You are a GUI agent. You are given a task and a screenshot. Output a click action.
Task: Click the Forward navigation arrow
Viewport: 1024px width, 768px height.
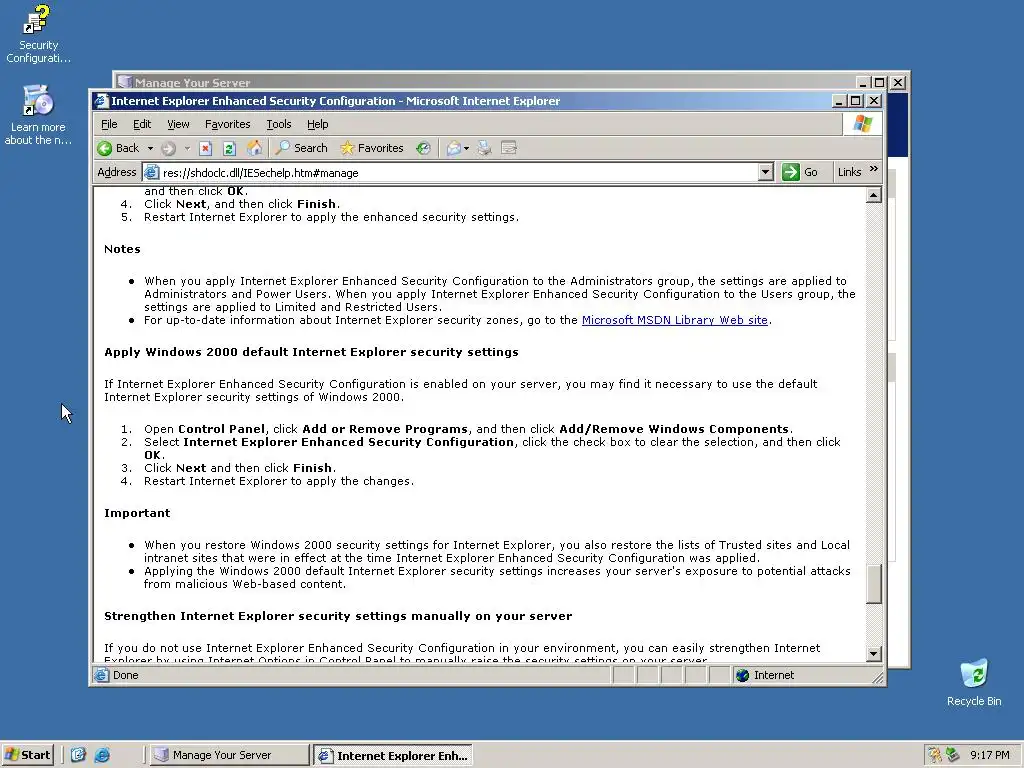coord(168,148)
